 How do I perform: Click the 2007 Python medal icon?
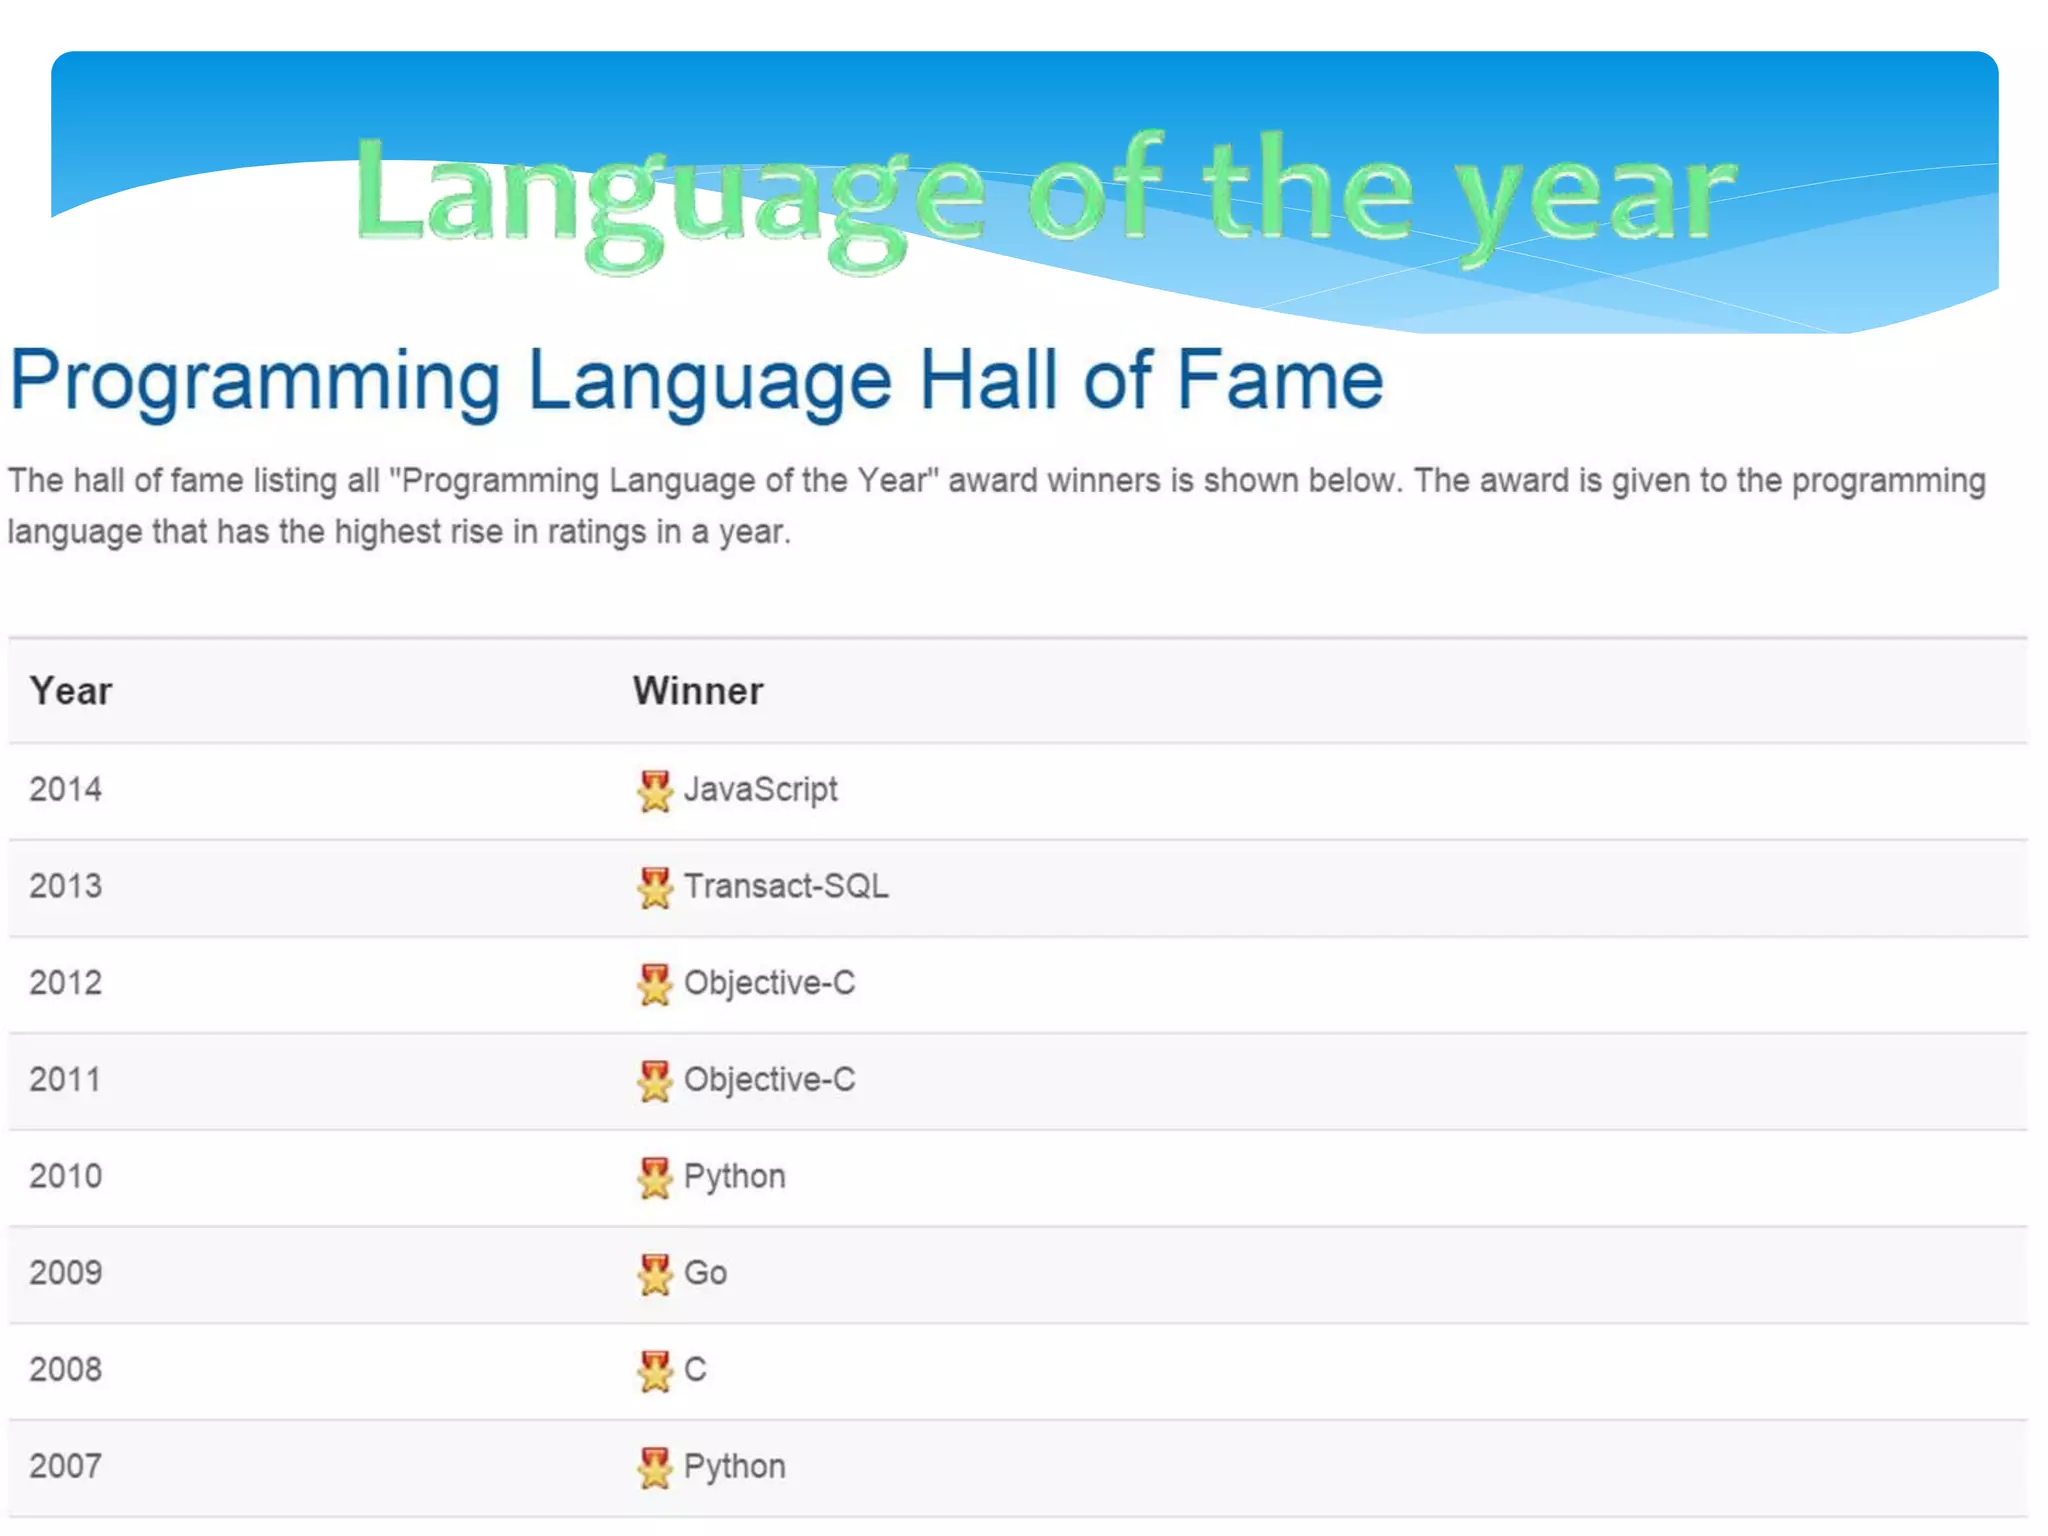click(x=654, y=1468)
